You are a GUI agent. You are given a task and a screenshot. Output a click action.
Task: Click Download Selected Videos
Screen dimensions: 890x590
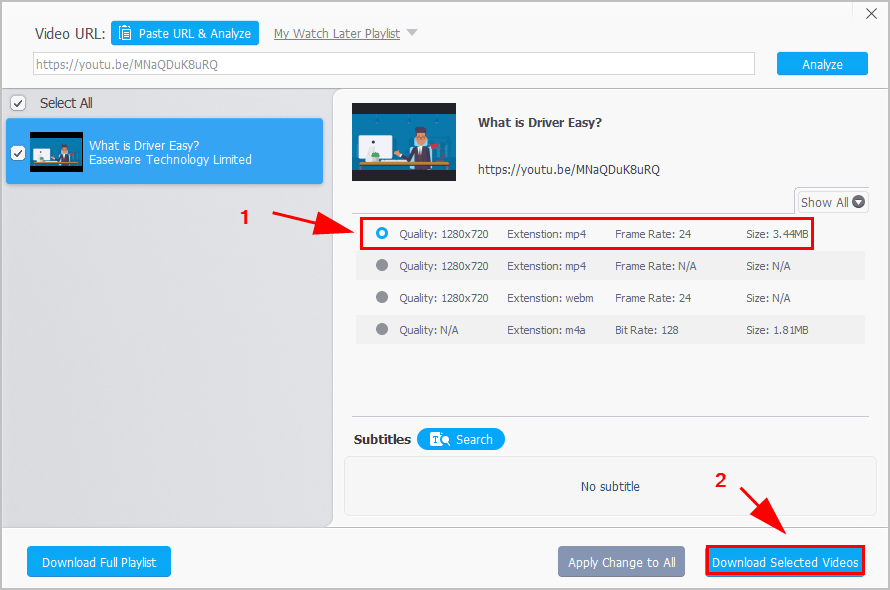tap(784, 561)
